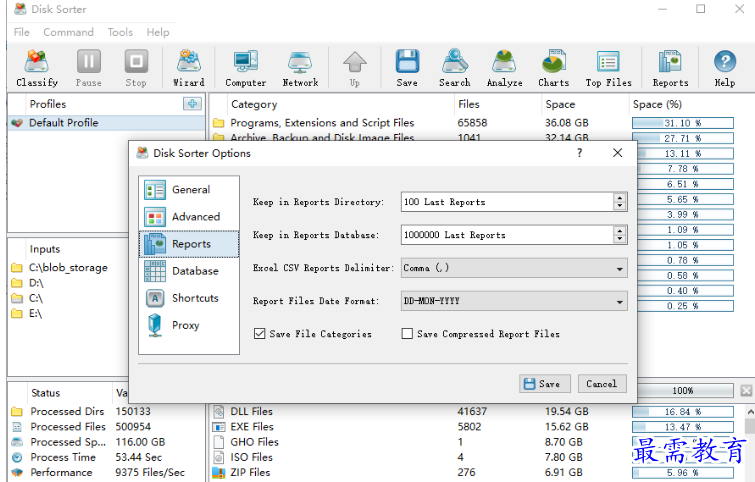
Task: Click the 16.84 % DLL space bar
Action: point(683,412)
